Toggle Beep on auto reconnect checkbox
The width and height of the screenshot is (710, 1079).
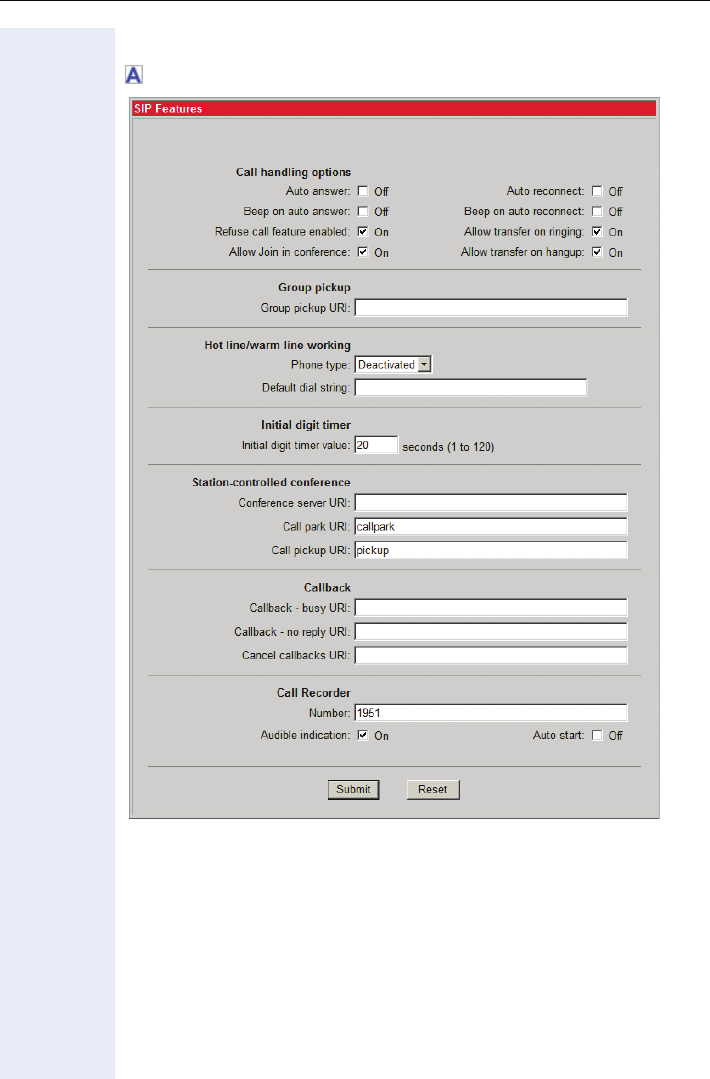[597, 211]
